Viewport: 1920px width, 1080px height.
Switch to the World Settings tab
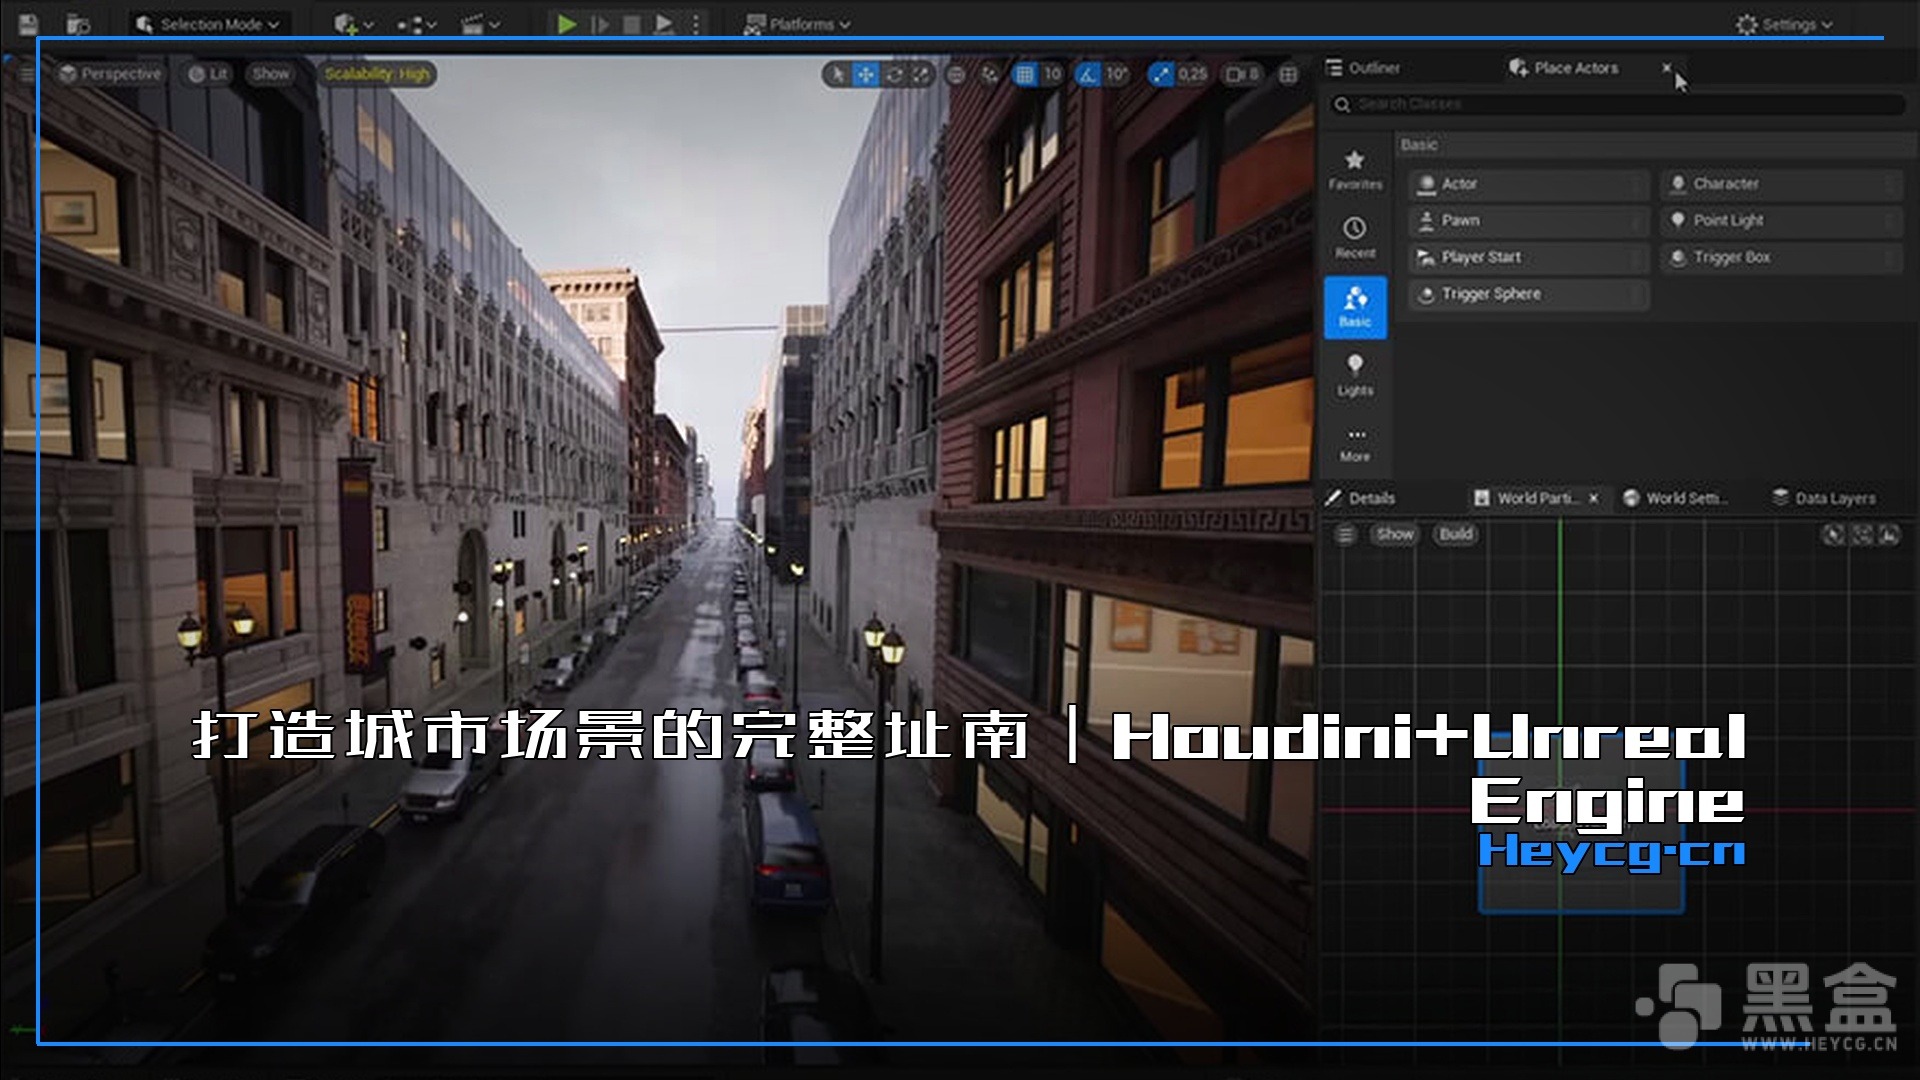[x=1676, y=498]
